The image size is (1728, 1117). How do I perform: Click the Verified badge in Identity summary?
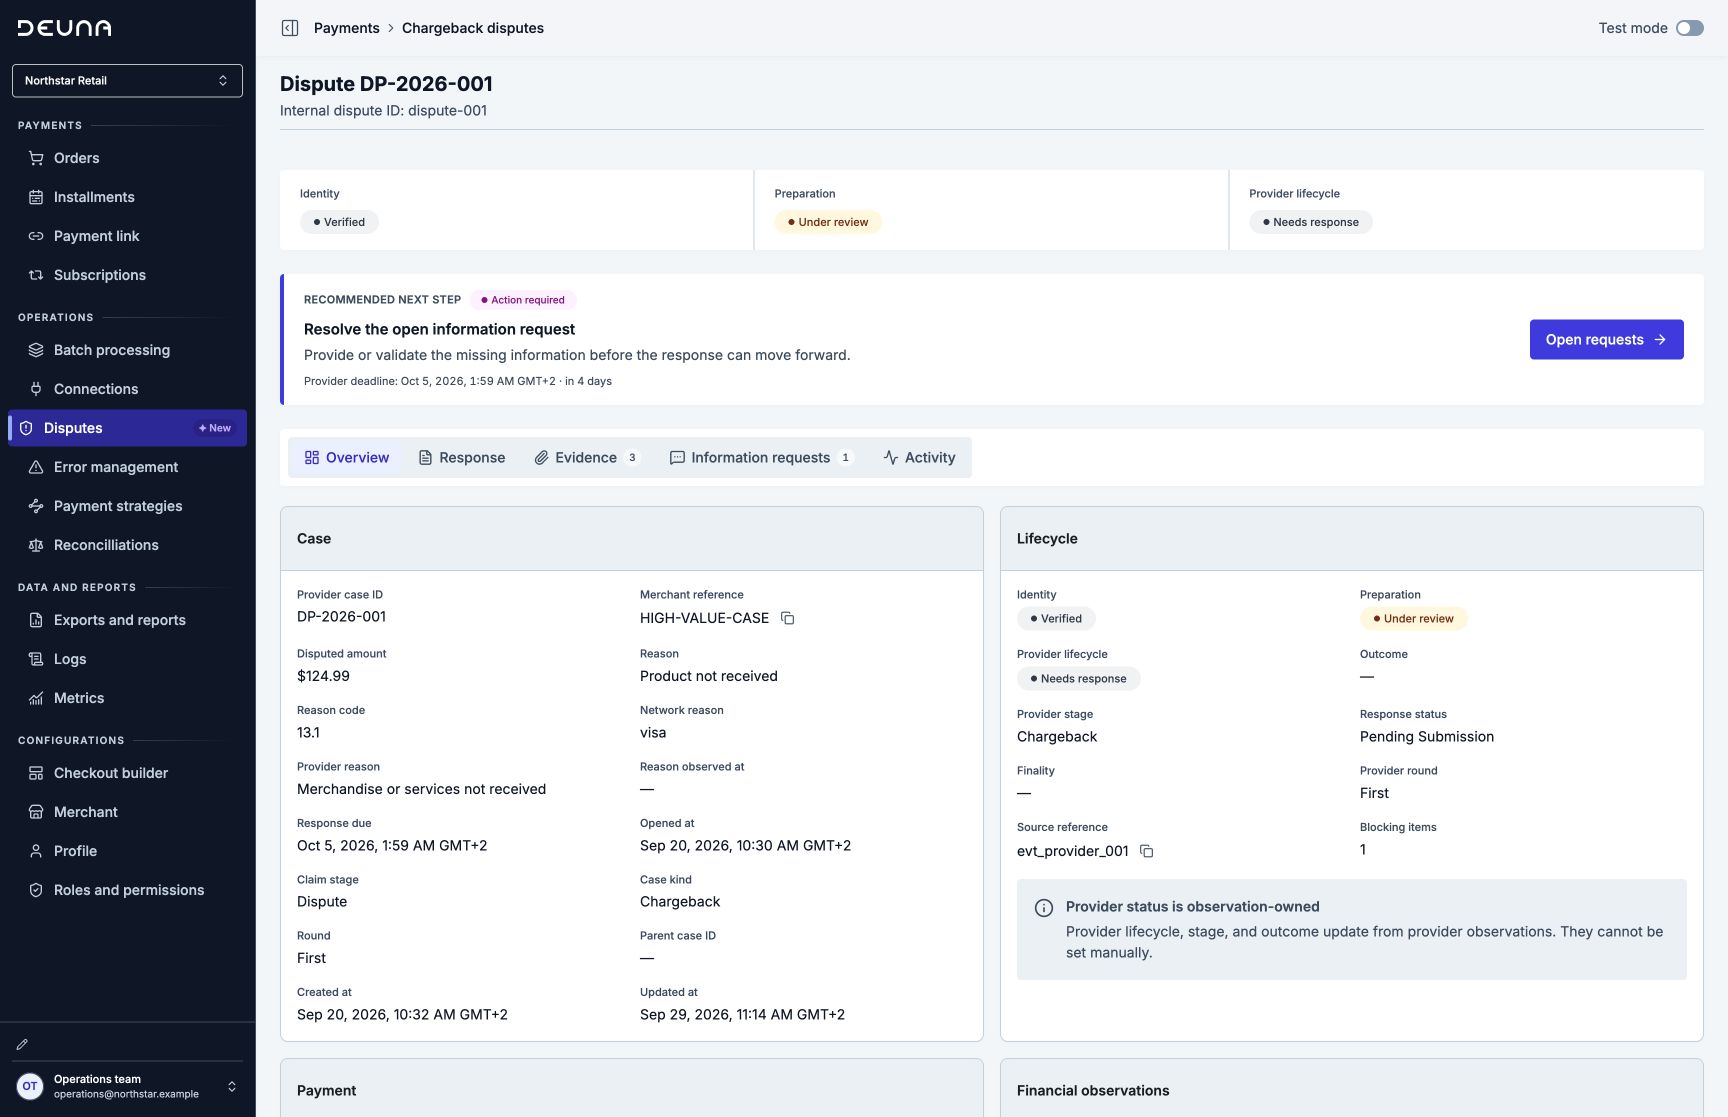pos(339,222)
